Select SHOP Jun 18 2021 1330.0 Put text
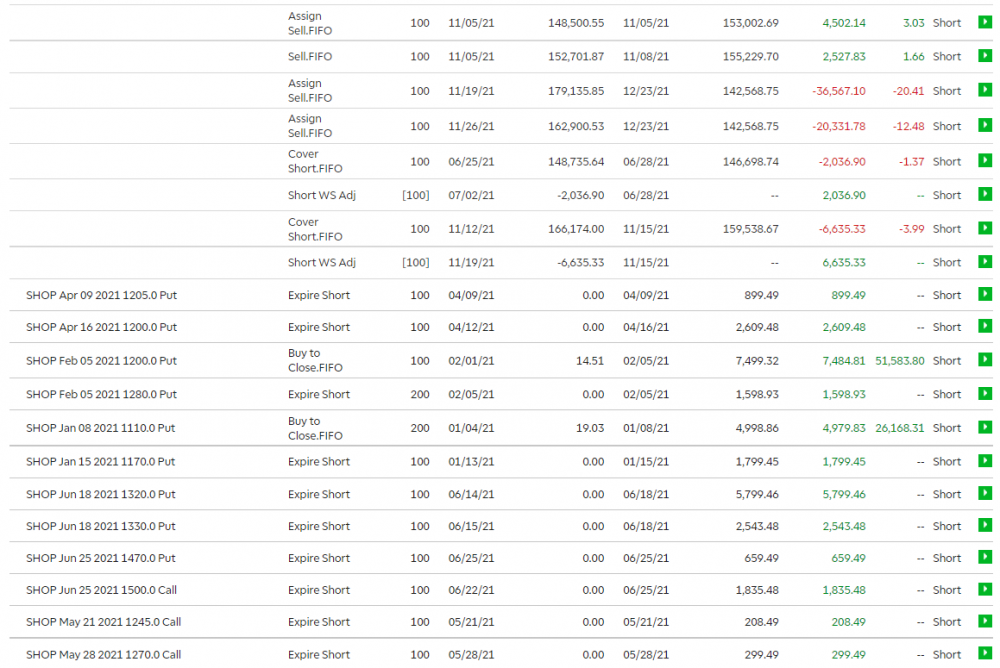Screen dimensions: 1000x668 tap(101, 526)
